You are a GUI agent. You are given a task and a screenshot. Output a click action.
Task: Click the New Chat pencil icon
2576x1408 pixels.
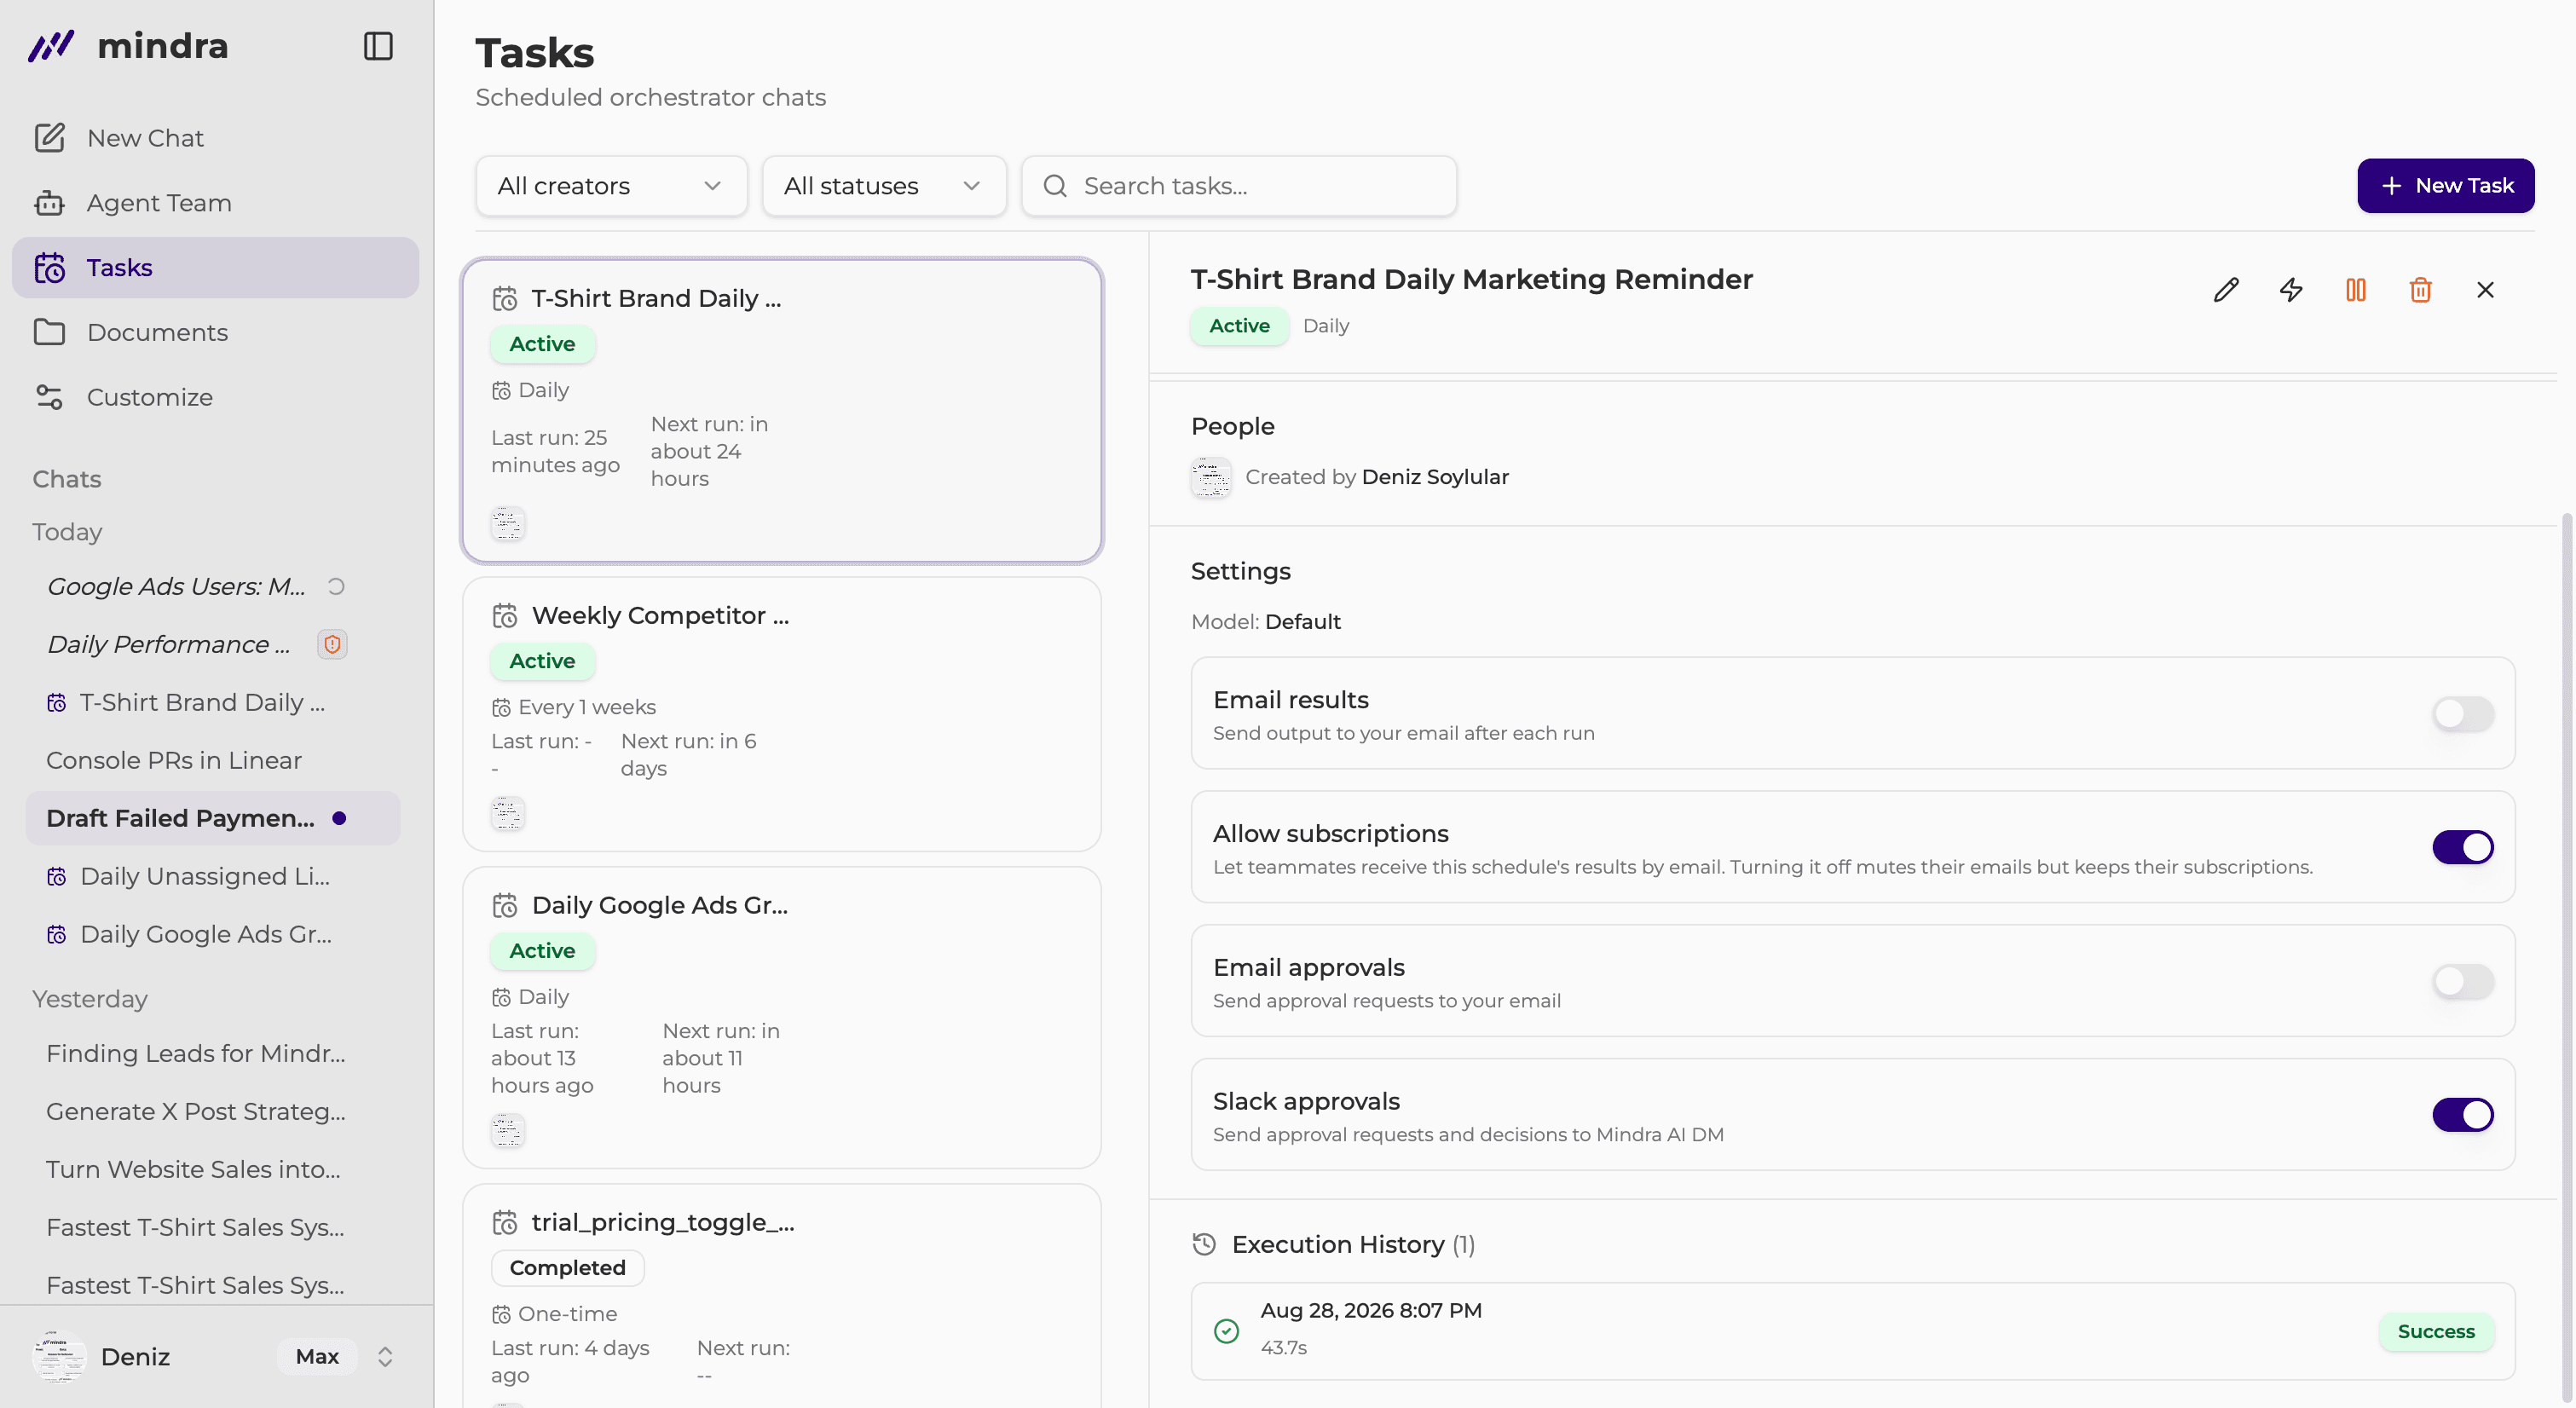49,138
